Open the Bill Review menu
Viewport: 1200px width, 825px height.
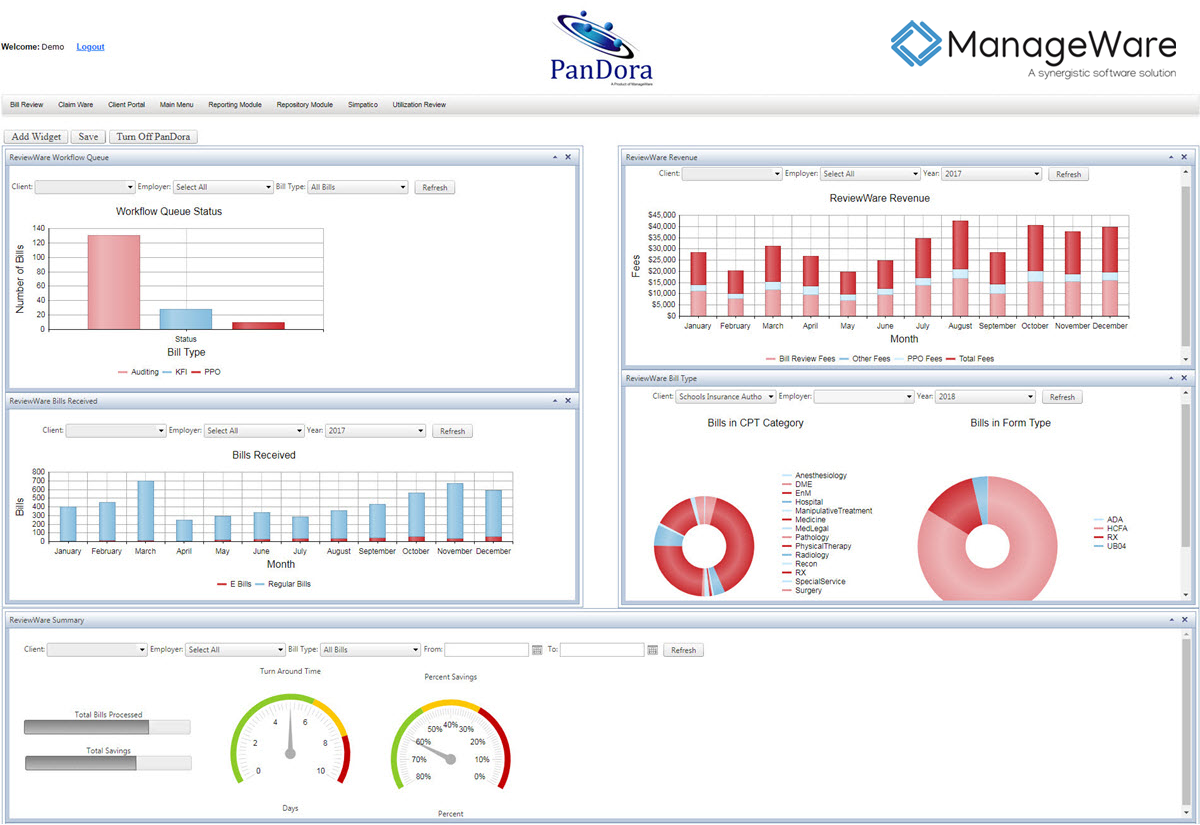point(27,105)
